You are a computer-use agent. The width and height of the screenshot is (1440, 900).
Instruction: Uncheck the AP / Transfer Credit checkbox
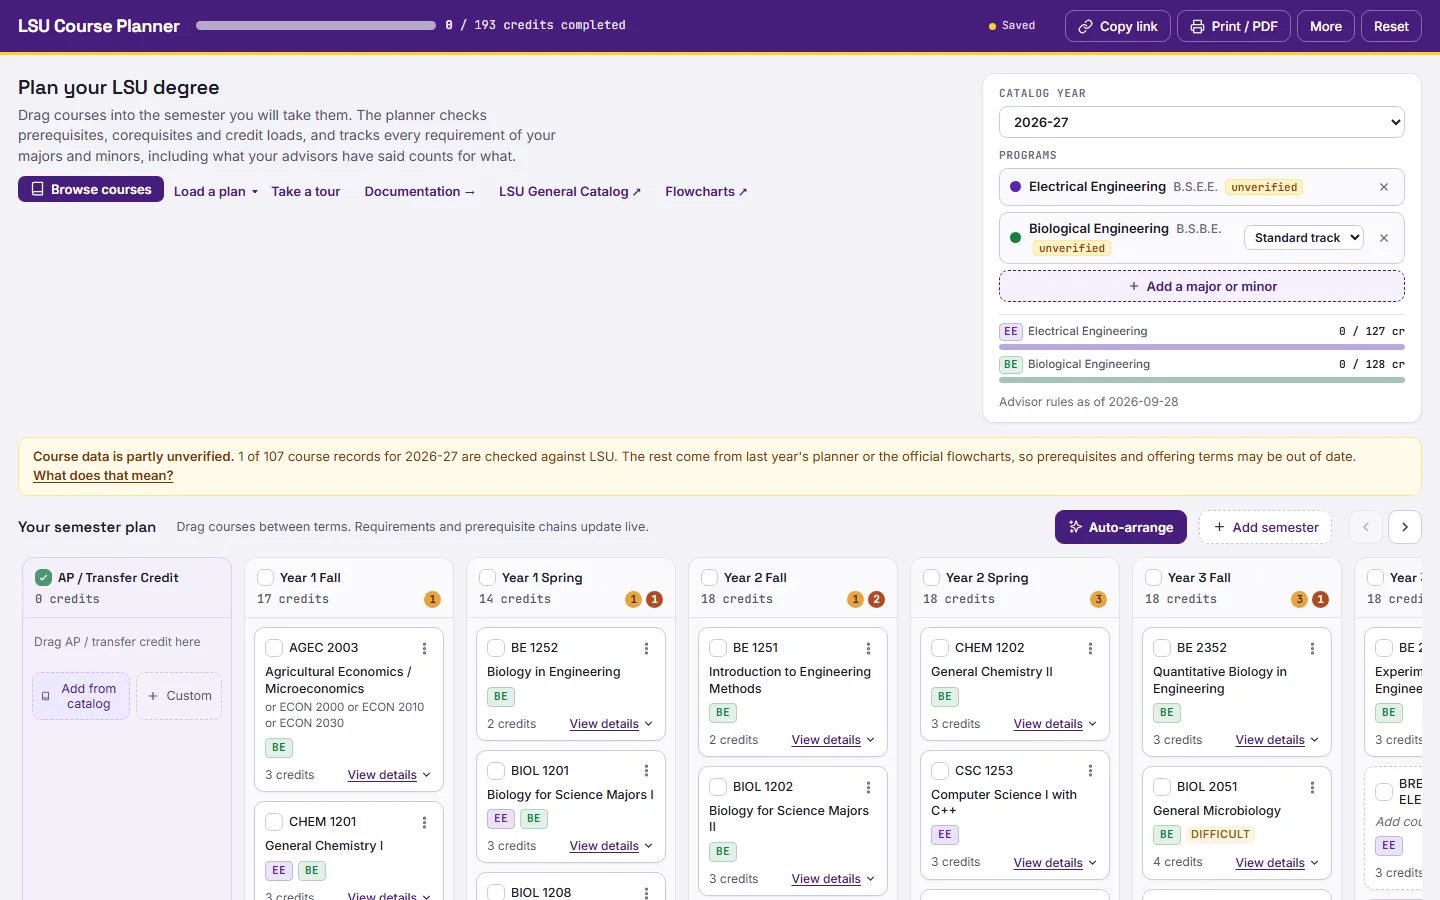point(43,578)
